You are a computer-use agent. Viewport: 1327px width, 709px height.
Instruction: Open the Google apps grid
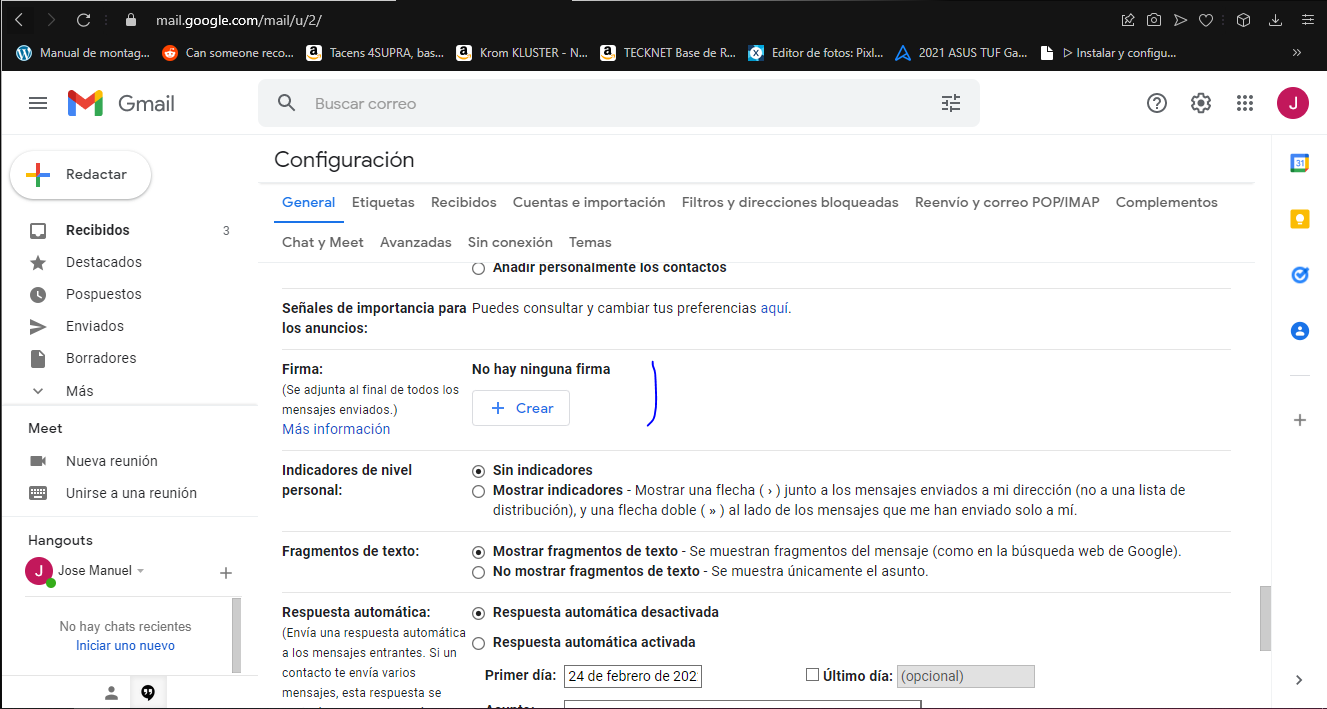1245,103
